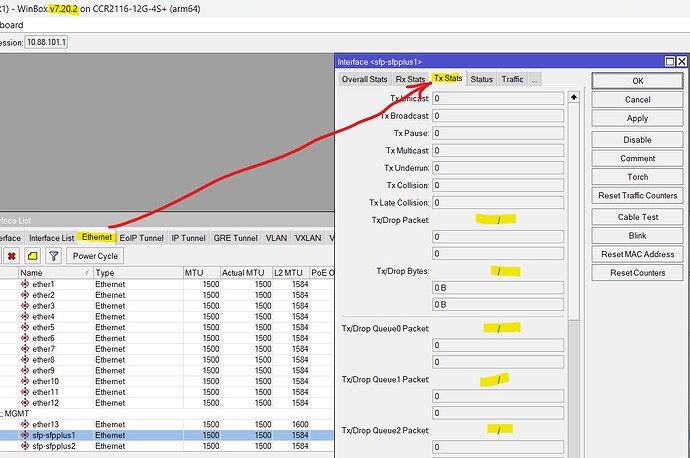
Task: Open the EoIP Tunnel tab
Action: click(141, 238)
